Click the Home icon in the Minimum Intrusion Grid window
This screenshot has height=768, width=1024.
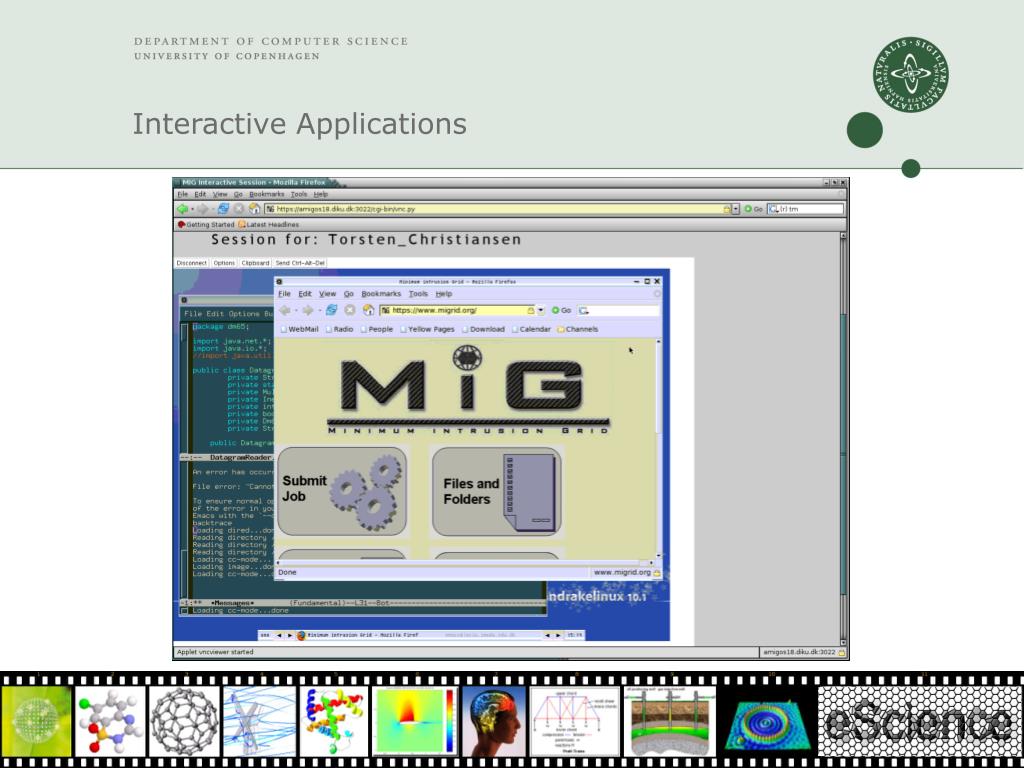tap(368, 310)
